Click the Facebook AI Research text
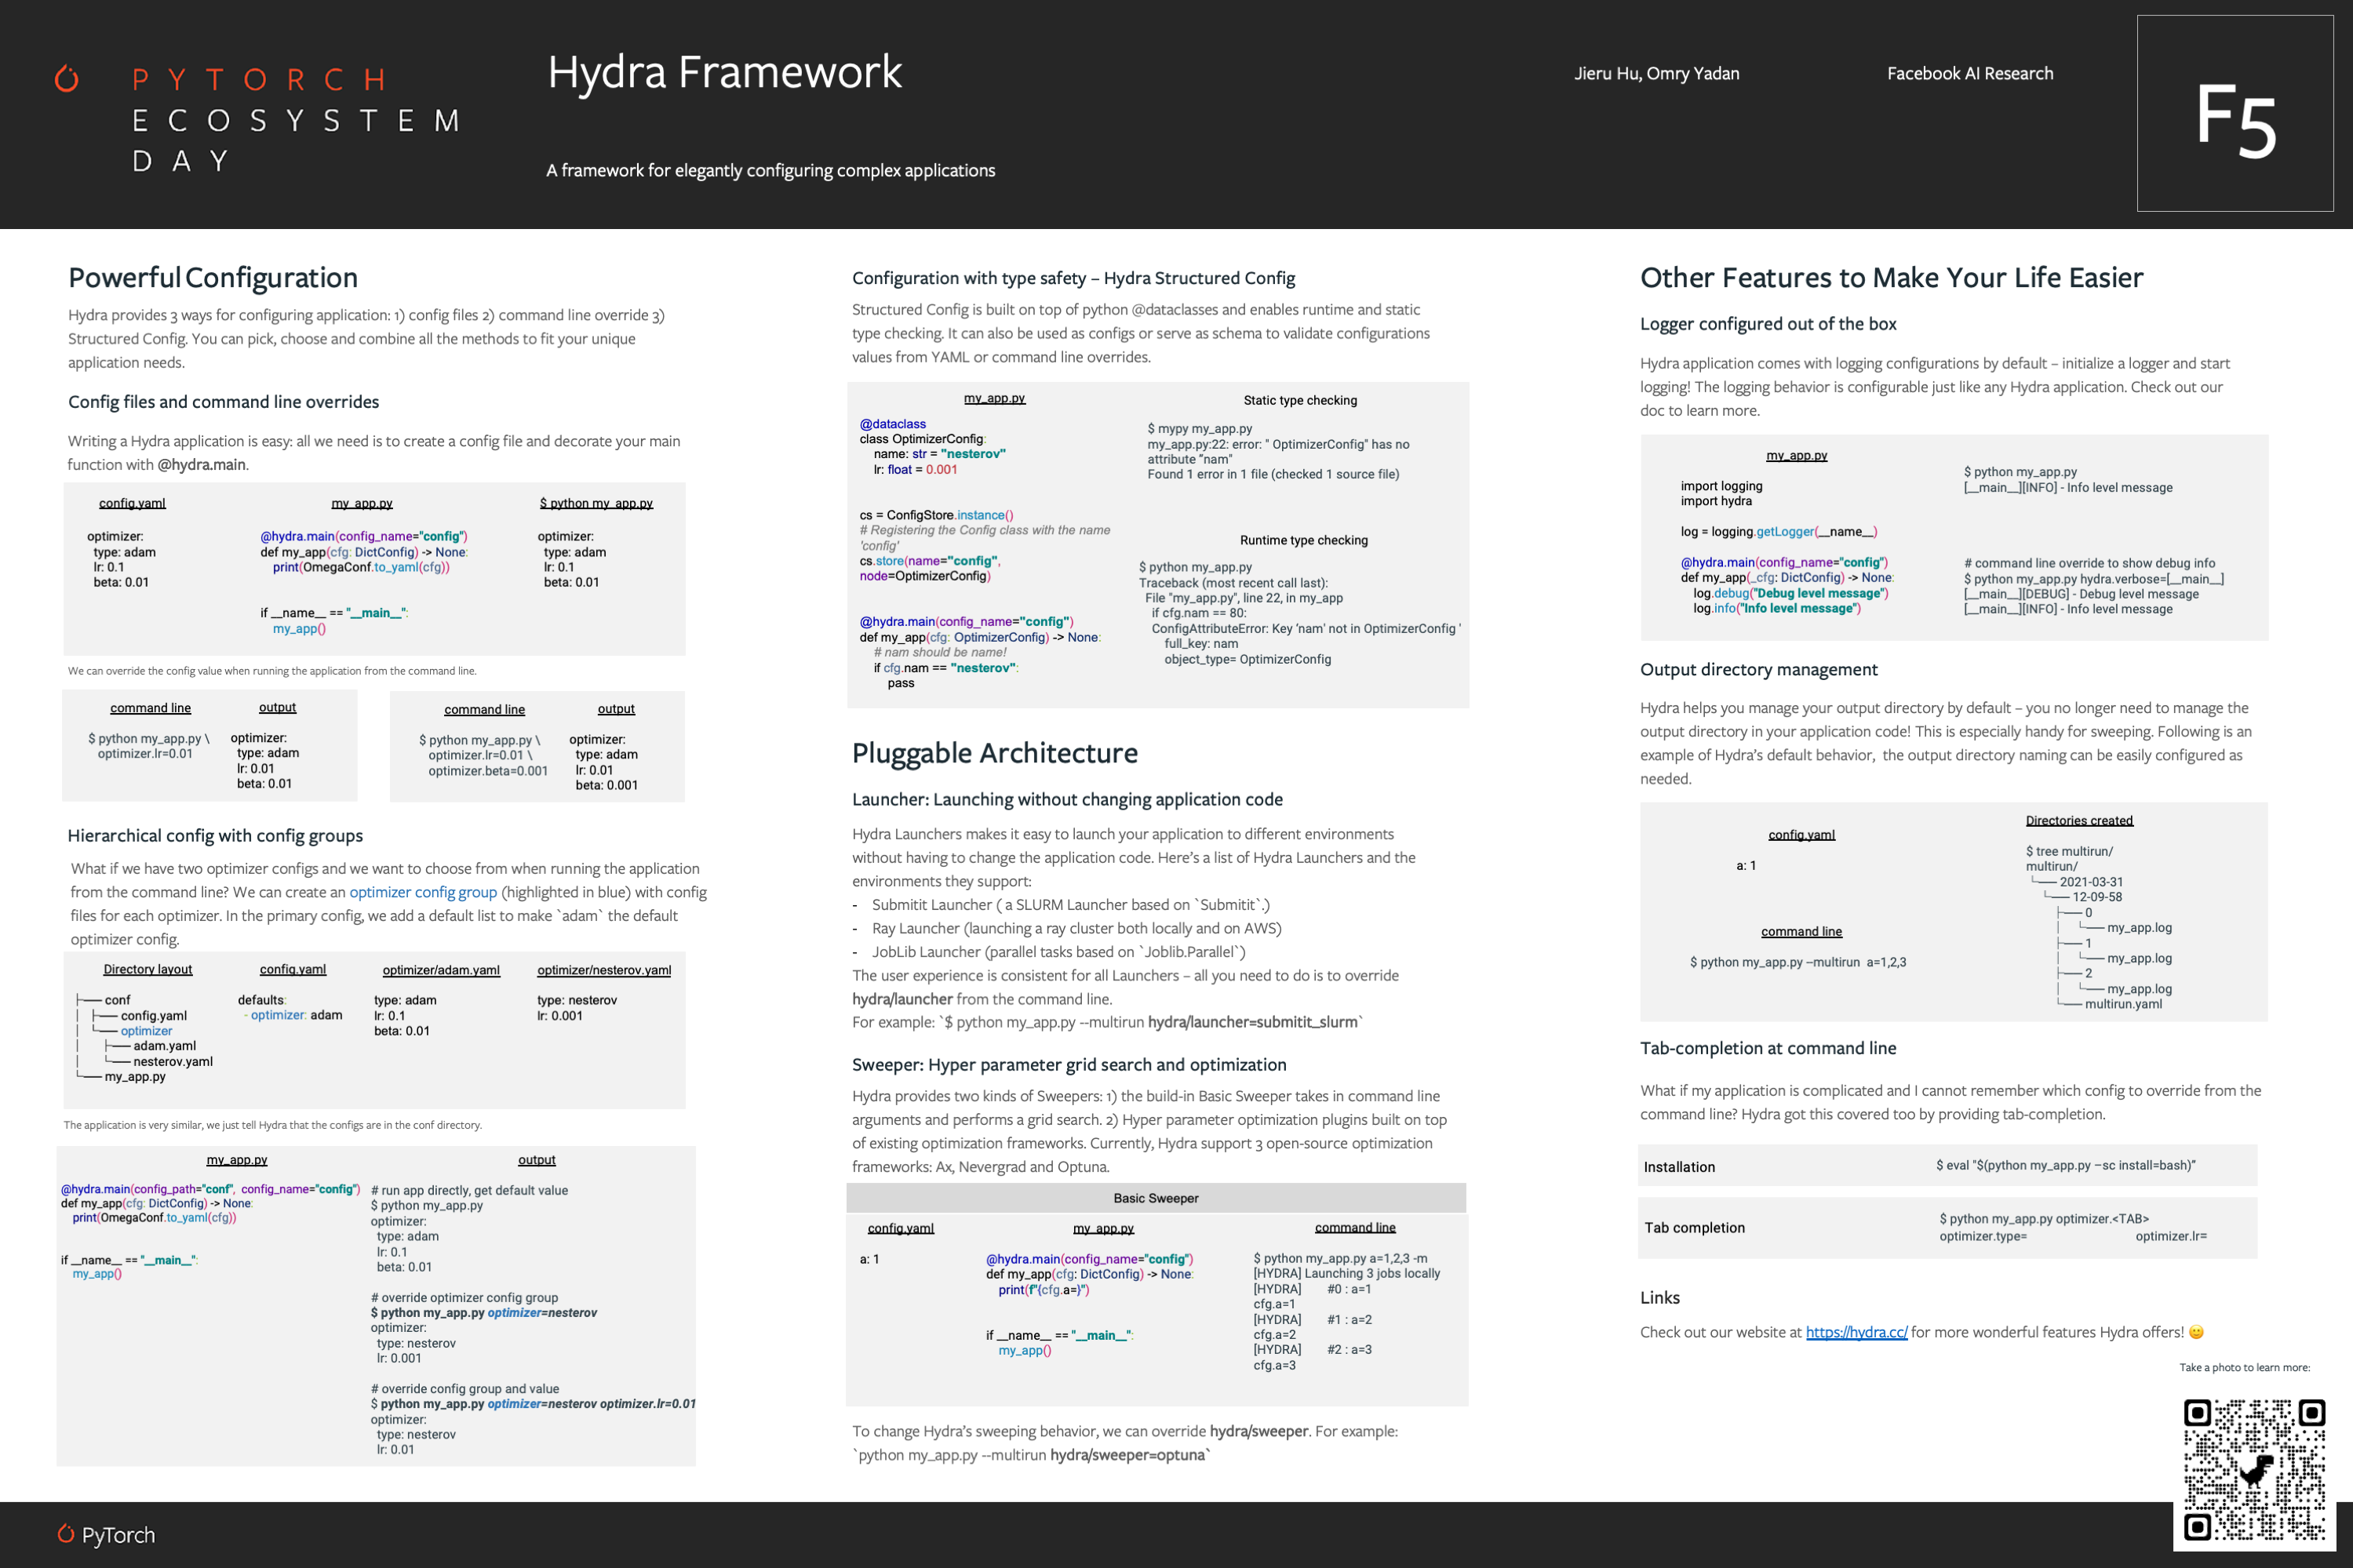This screenshot has width=2353, height=1568. click(1969, 73)
